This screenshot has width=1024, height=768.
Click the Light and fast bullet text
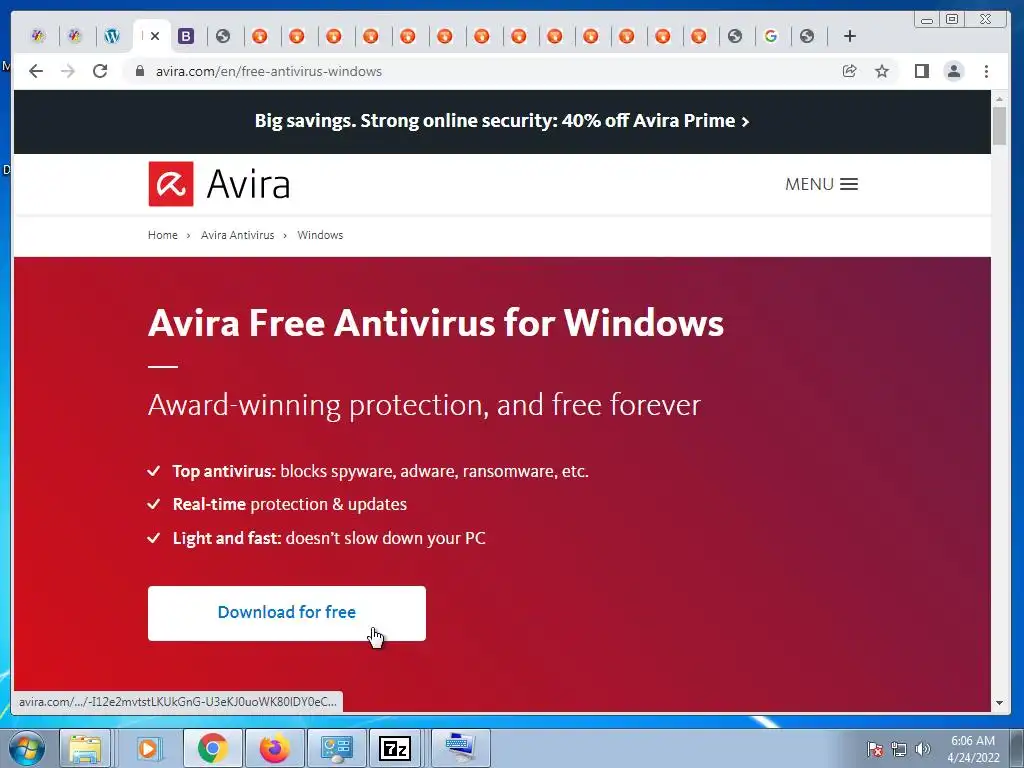[329, 538]
